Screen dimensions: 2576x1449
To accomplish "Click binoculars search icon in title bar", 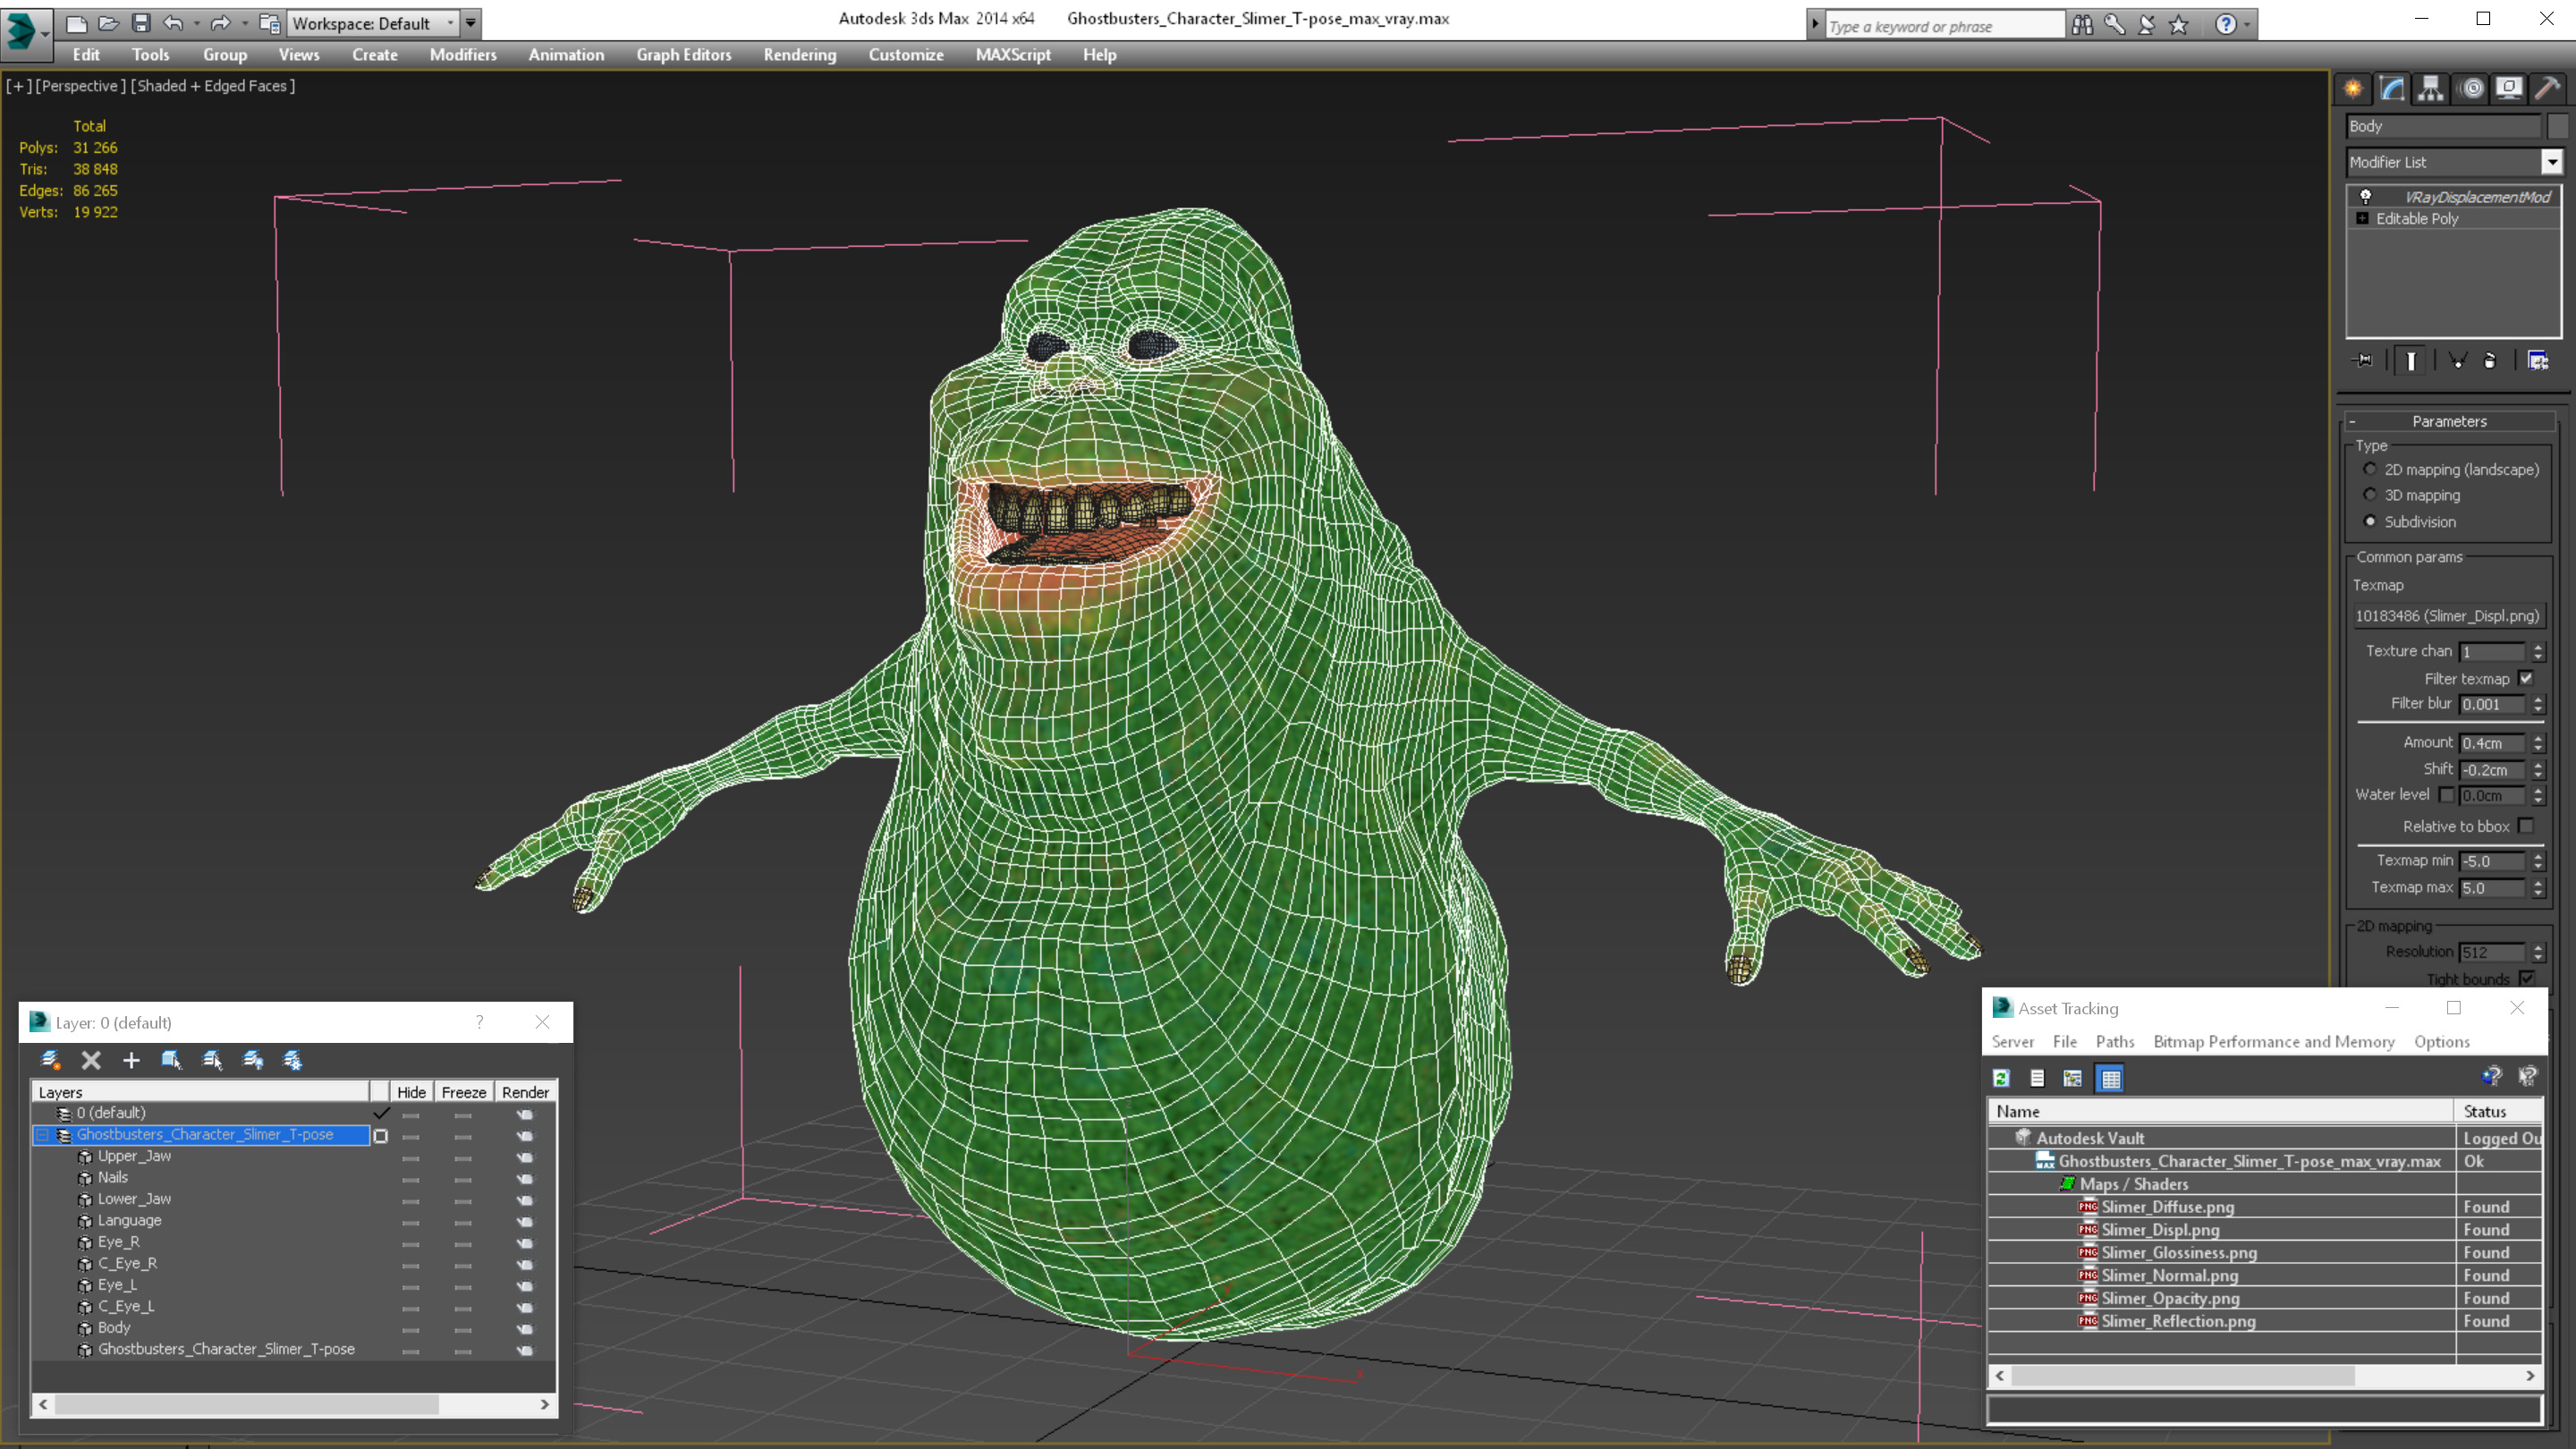I will pos(2082,24).
